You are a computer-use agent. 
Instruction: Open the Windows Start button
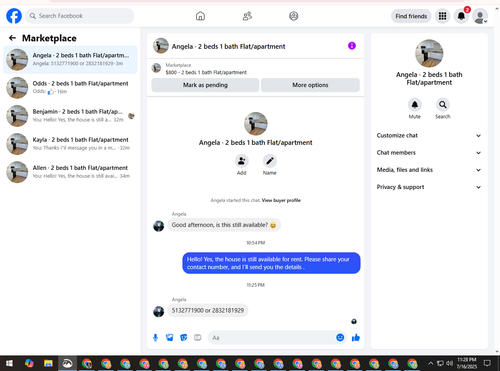(x=9, y=363)
